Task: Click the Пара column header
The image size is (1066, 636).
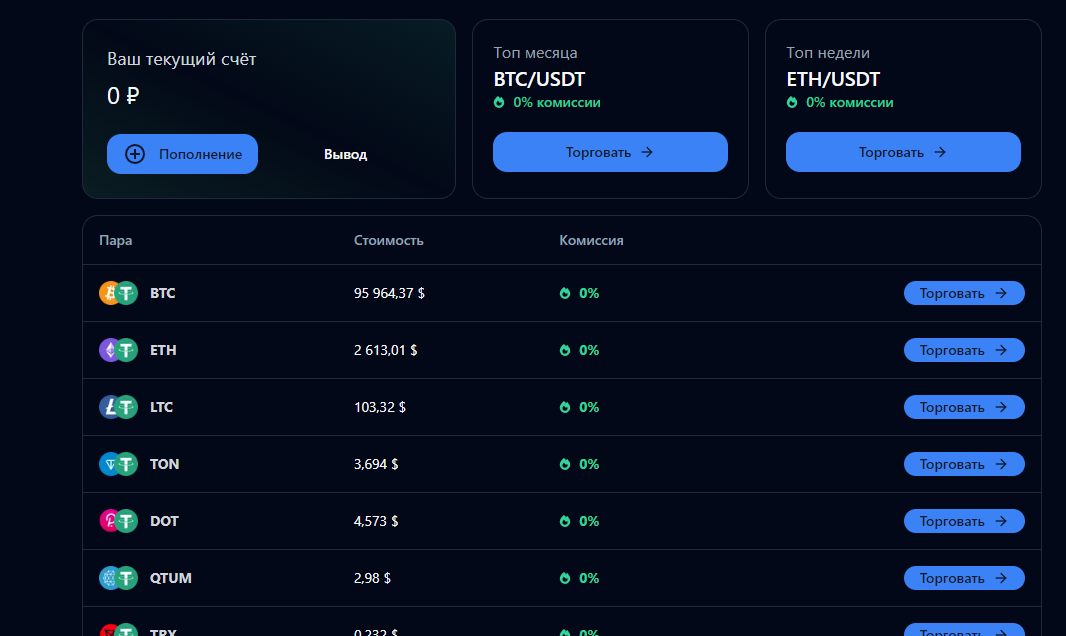Action: pyautogui.click(x=115, y=240)
